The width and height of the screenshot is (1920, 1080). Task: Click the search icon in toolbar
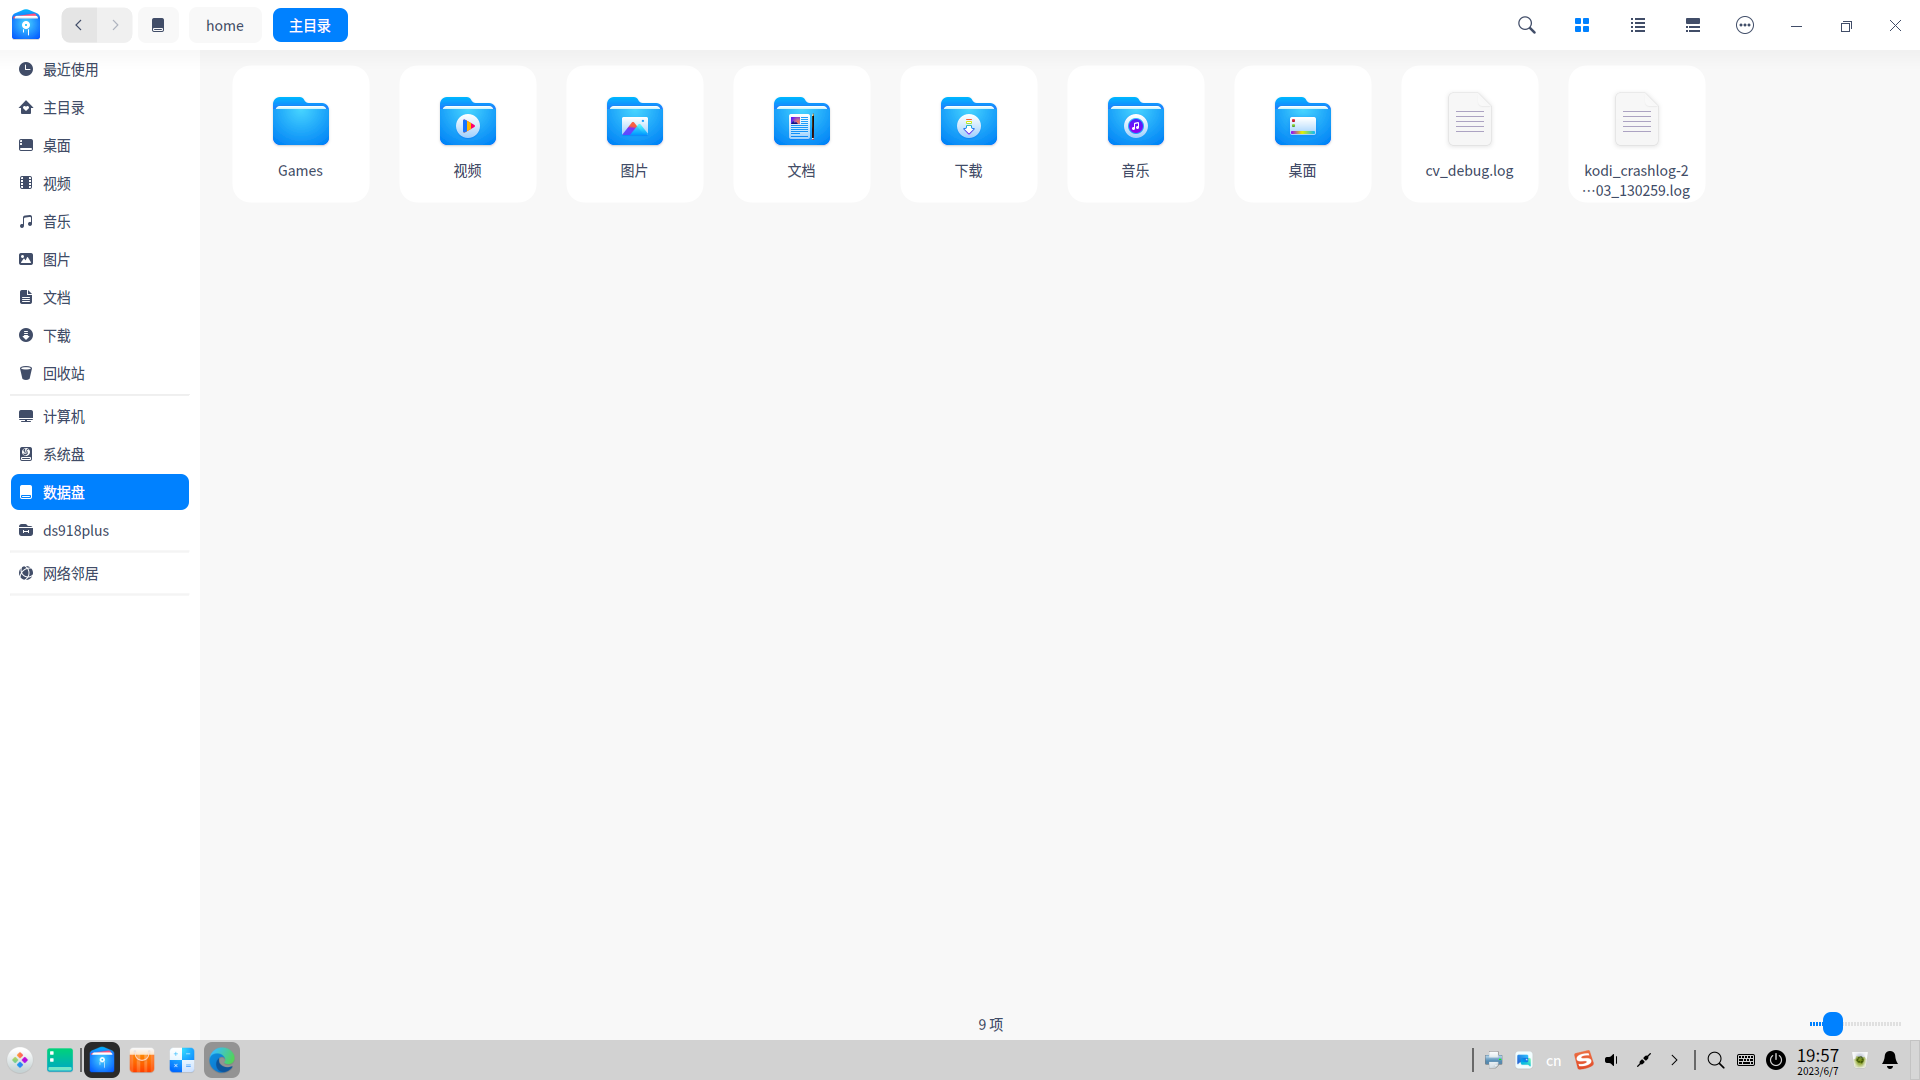1526,24
